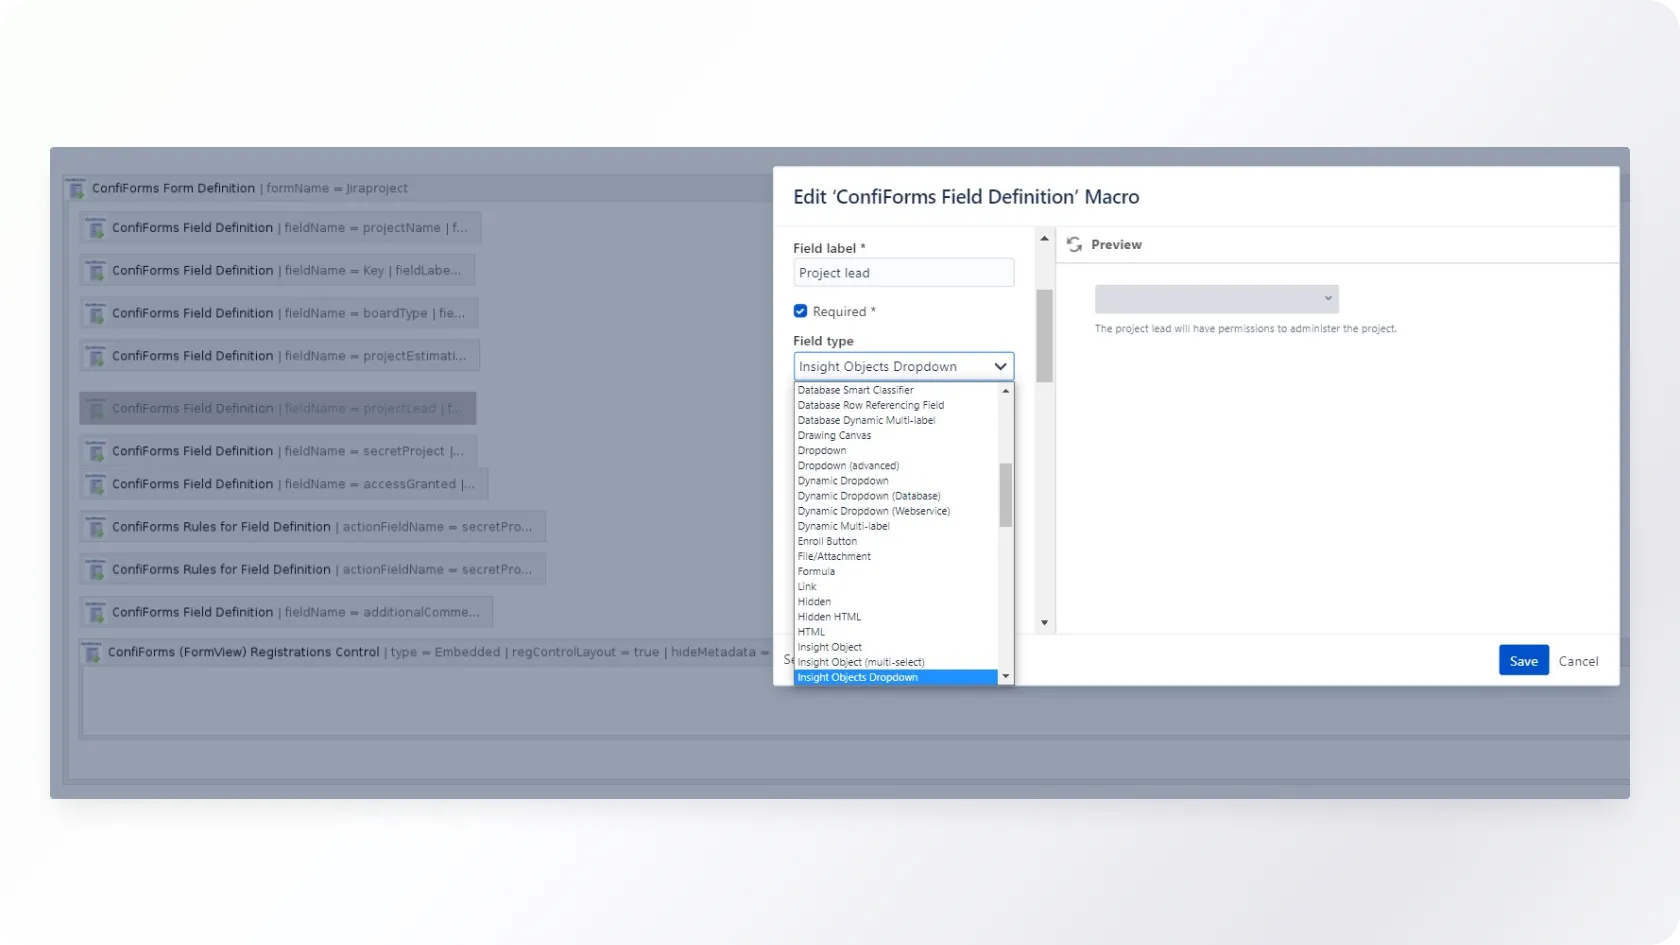
Task: Click the Registrations Control macro icon
Action: click(92, 653)
